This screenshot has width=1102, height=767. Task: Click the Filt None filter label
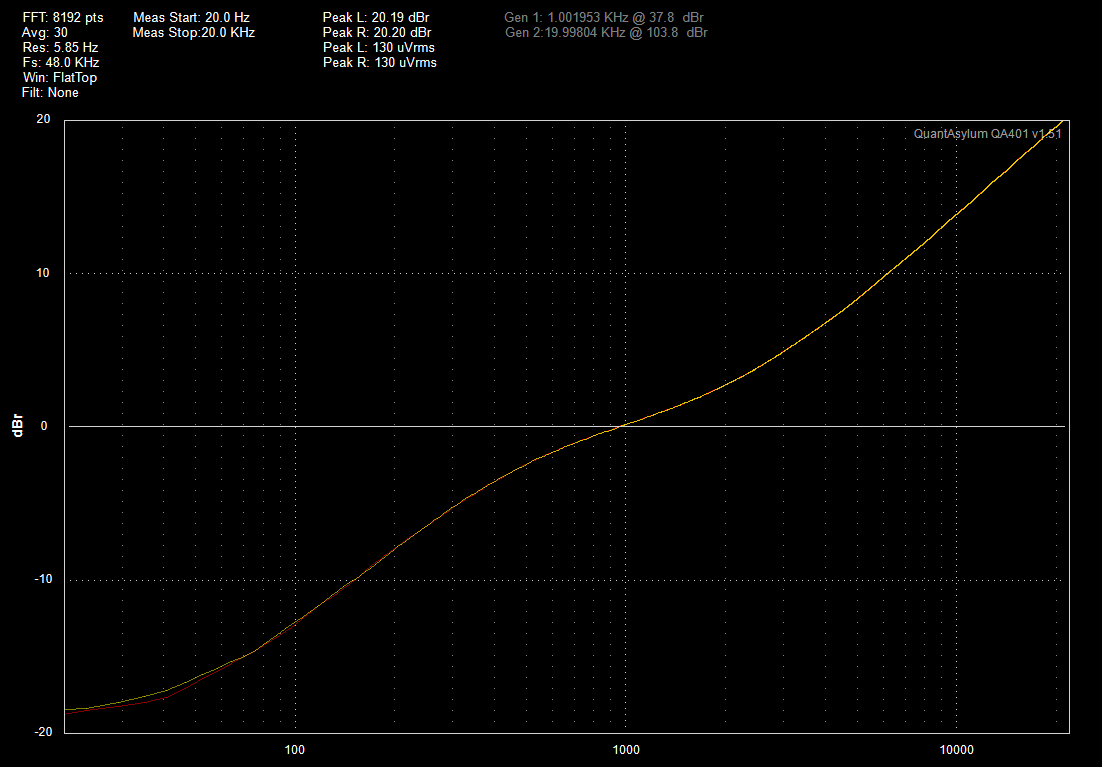[50, 92]
